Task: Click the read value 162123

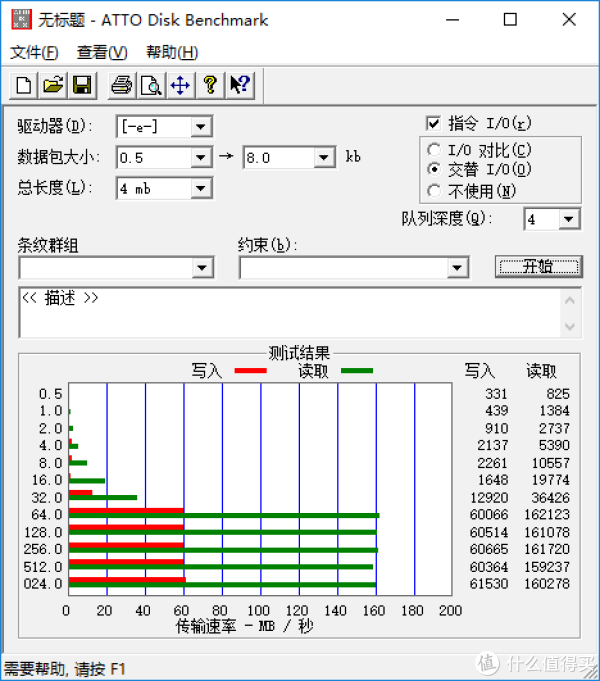Action: (x=547, y=514)
